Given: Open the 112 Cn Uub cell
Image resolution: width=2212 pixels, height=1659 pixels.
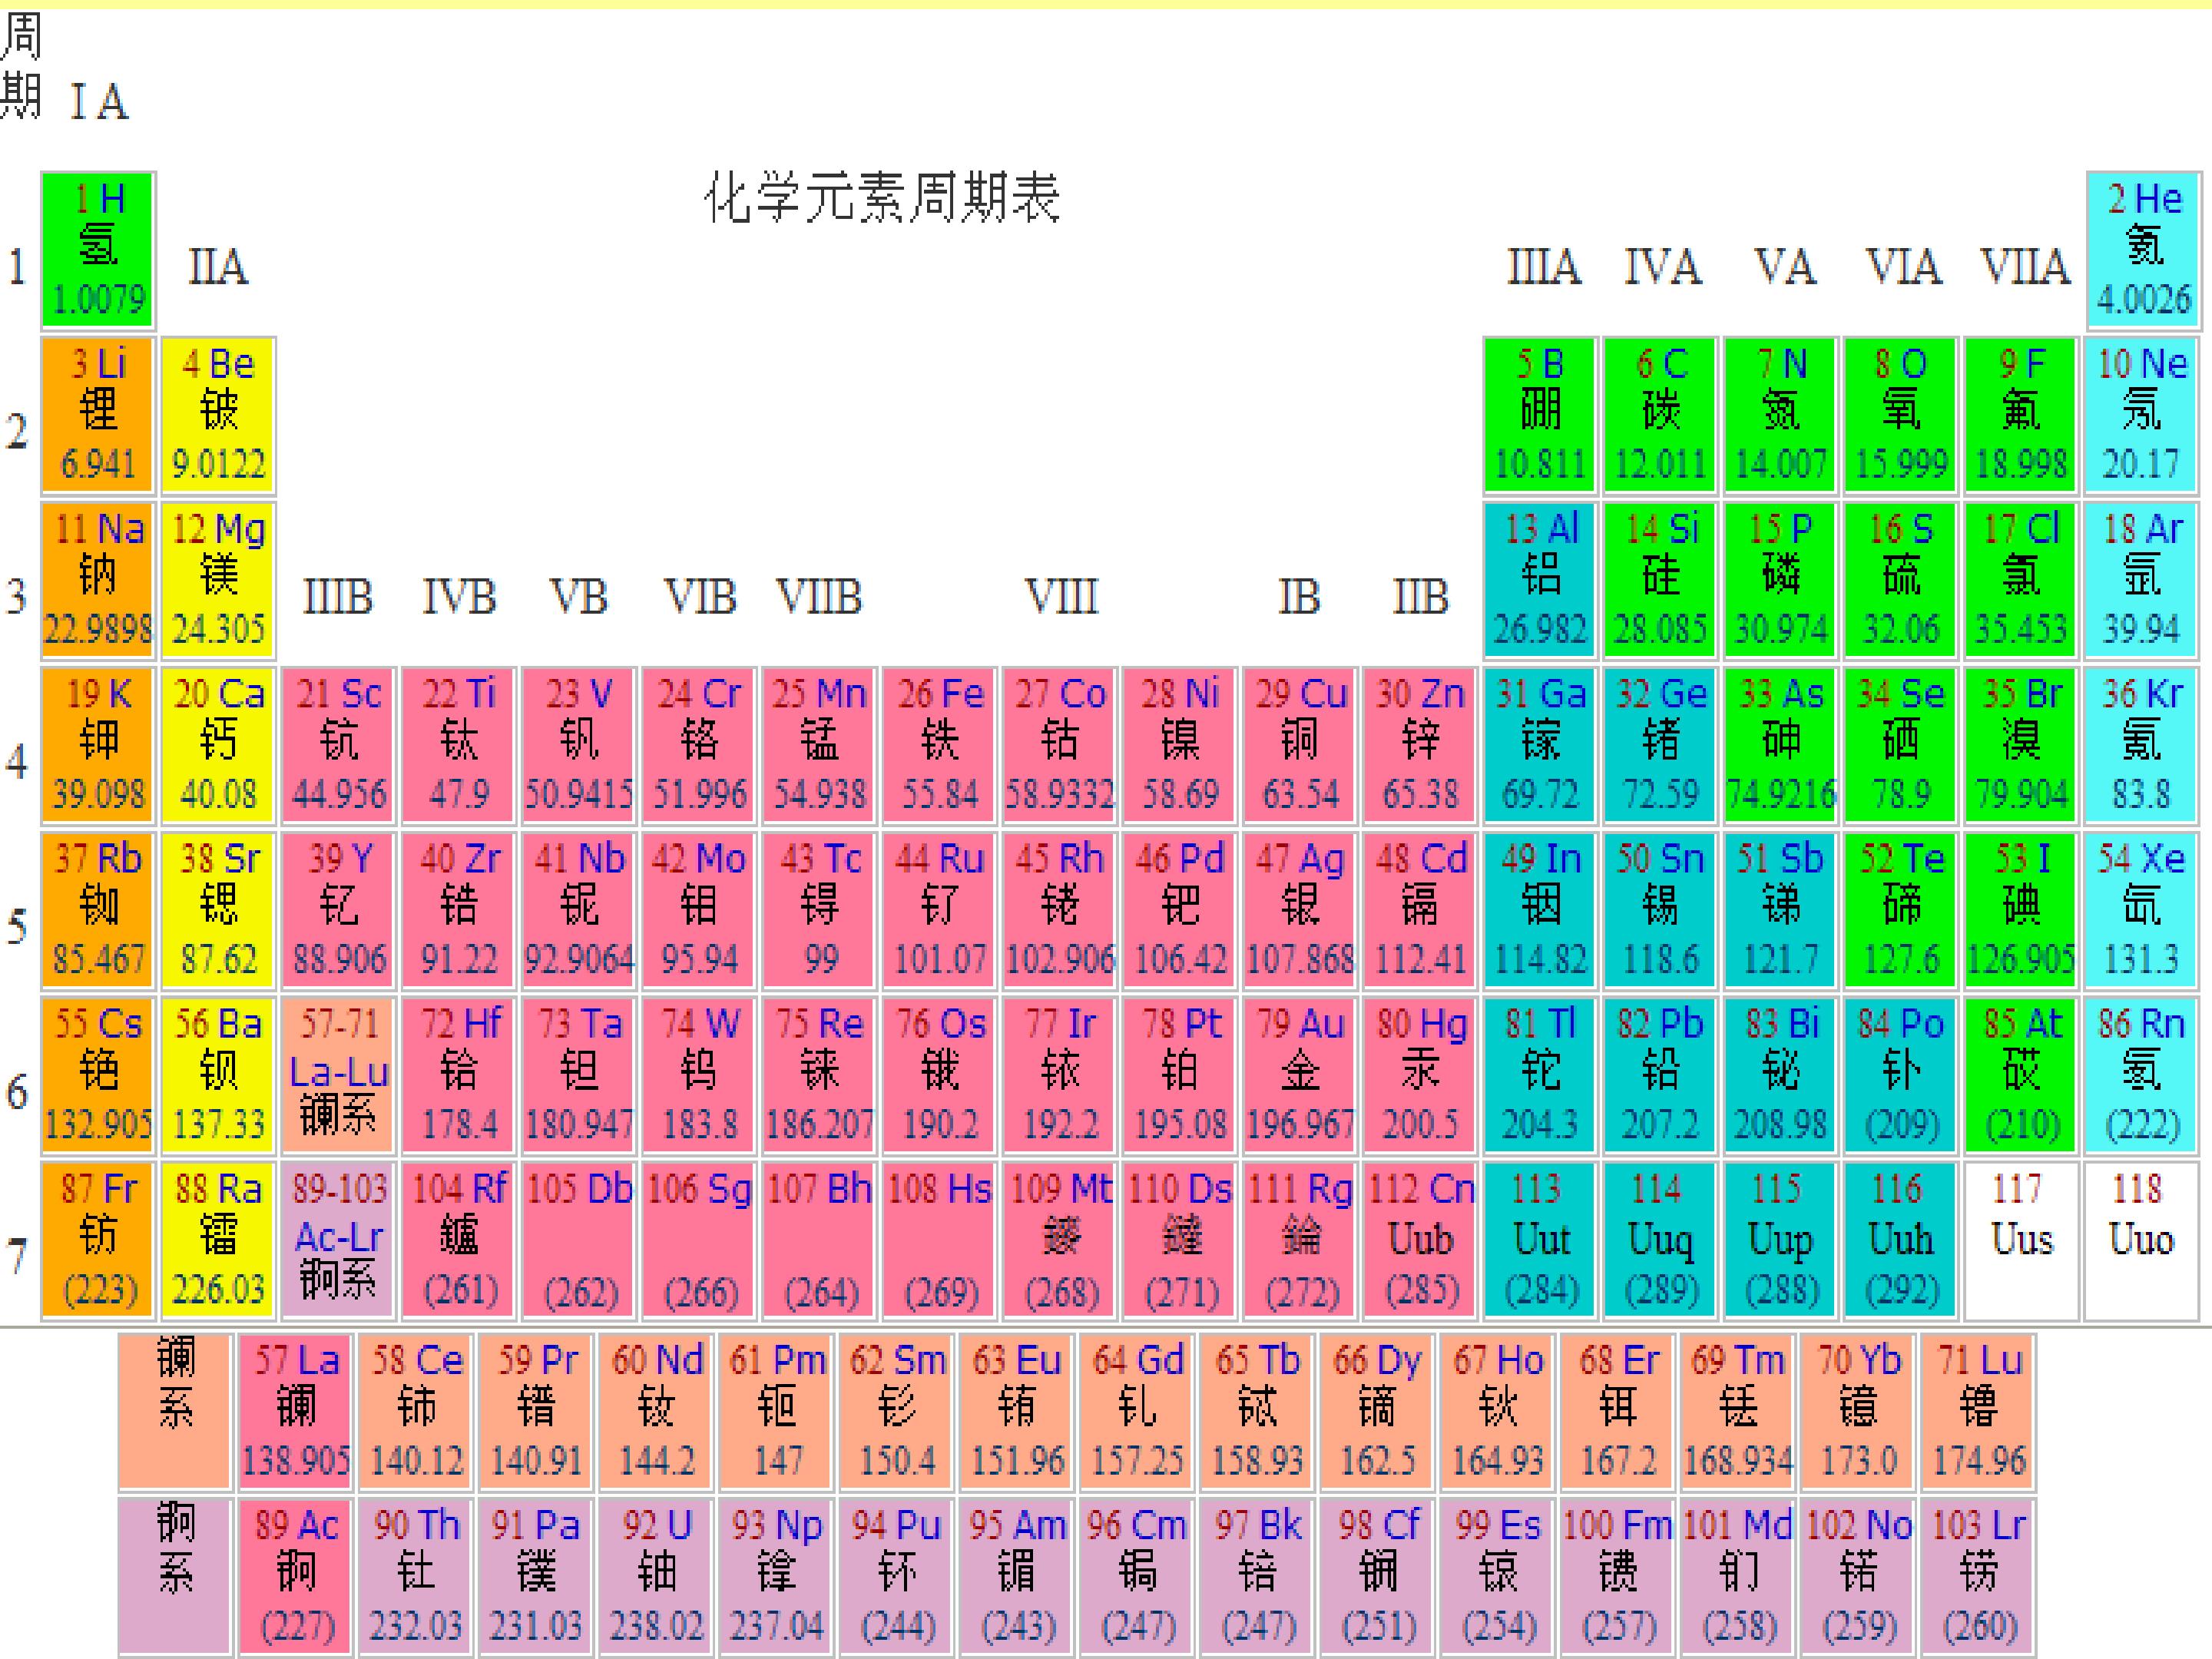Looking at the screenshot, I should (1420, 1240).
